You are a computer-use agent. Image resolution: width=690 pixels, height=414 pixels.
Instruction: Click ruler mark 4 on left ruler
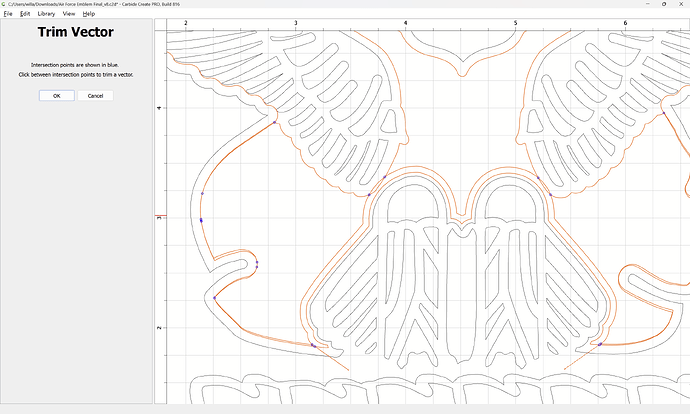click(159, 108)
